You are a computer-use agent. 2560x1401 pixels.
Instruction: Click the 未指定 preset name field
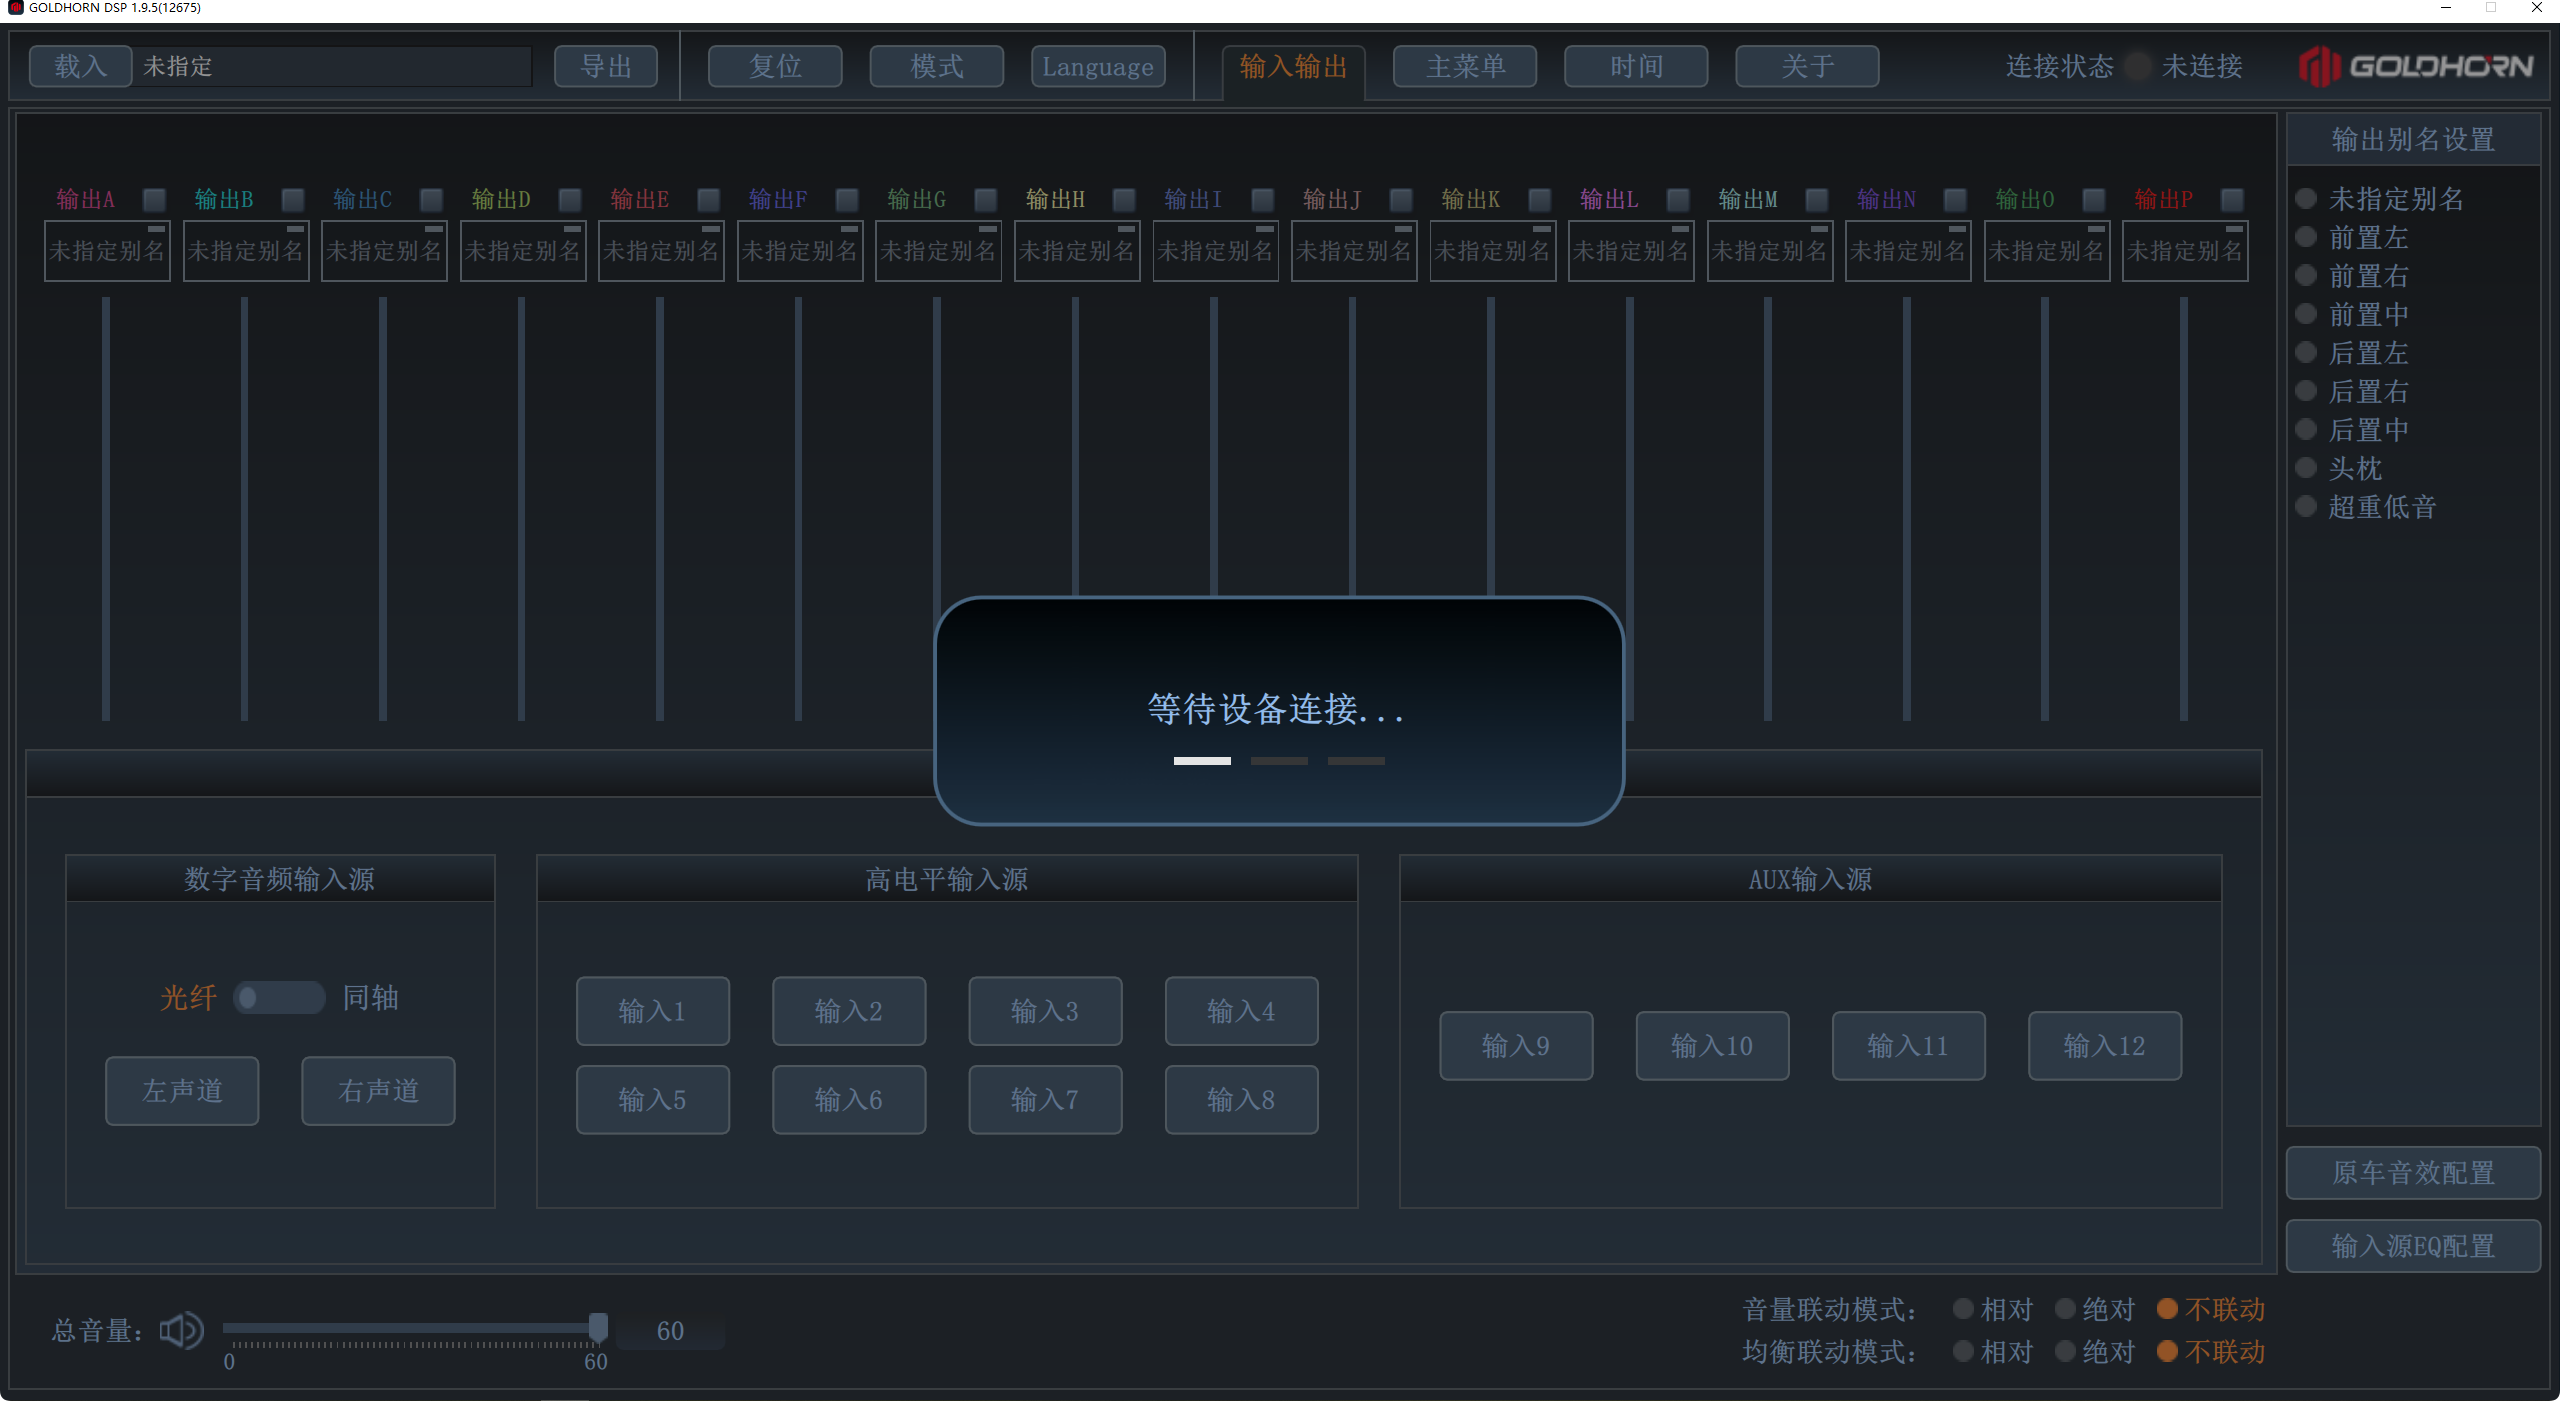coord(333,67)
